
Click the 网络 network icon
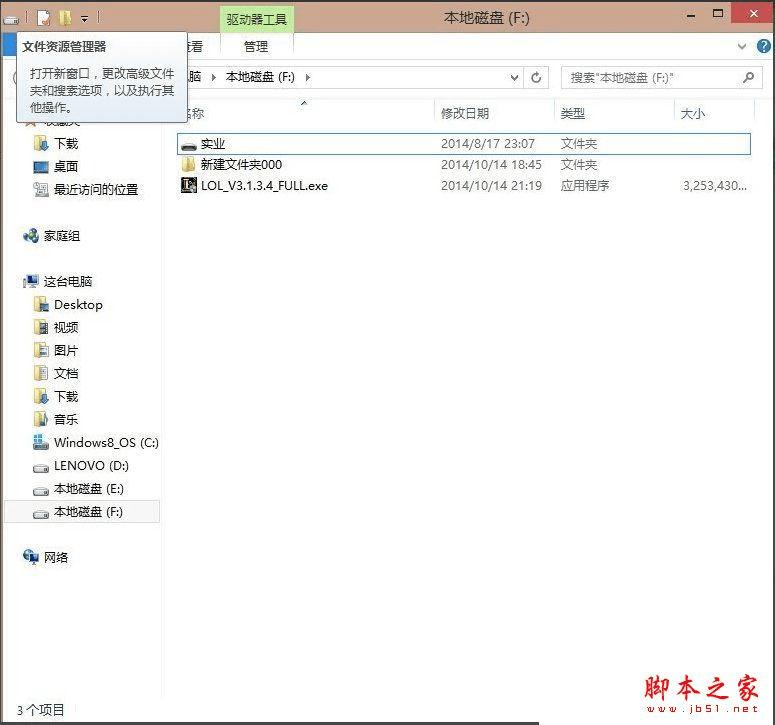click(31, 557)
